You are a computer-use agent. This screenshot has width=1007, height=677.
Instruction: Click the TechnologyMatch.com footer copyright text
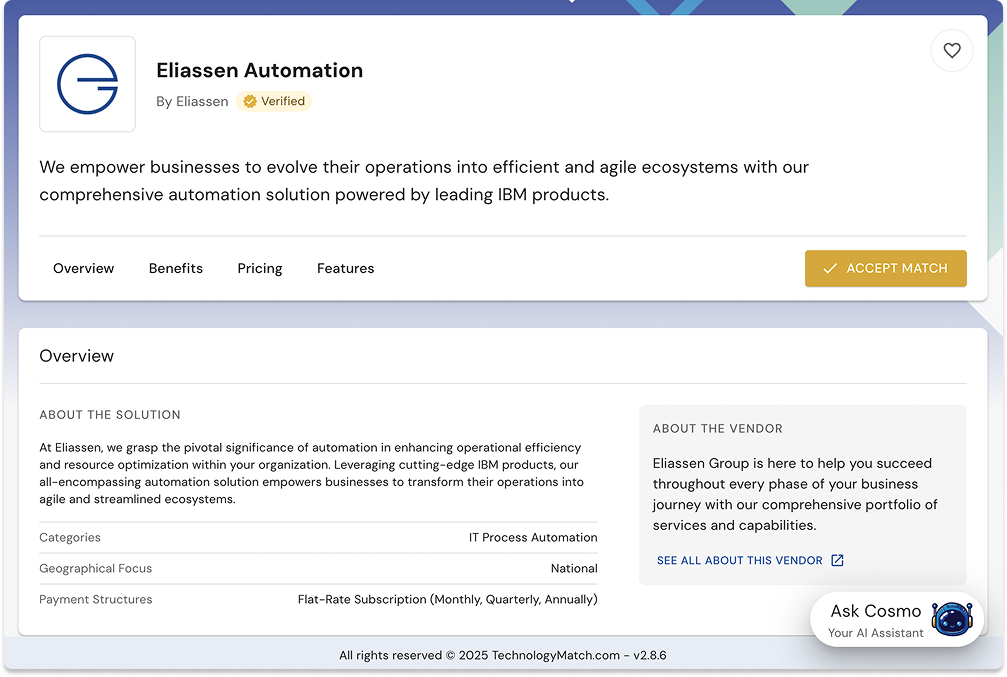(503, 655)
